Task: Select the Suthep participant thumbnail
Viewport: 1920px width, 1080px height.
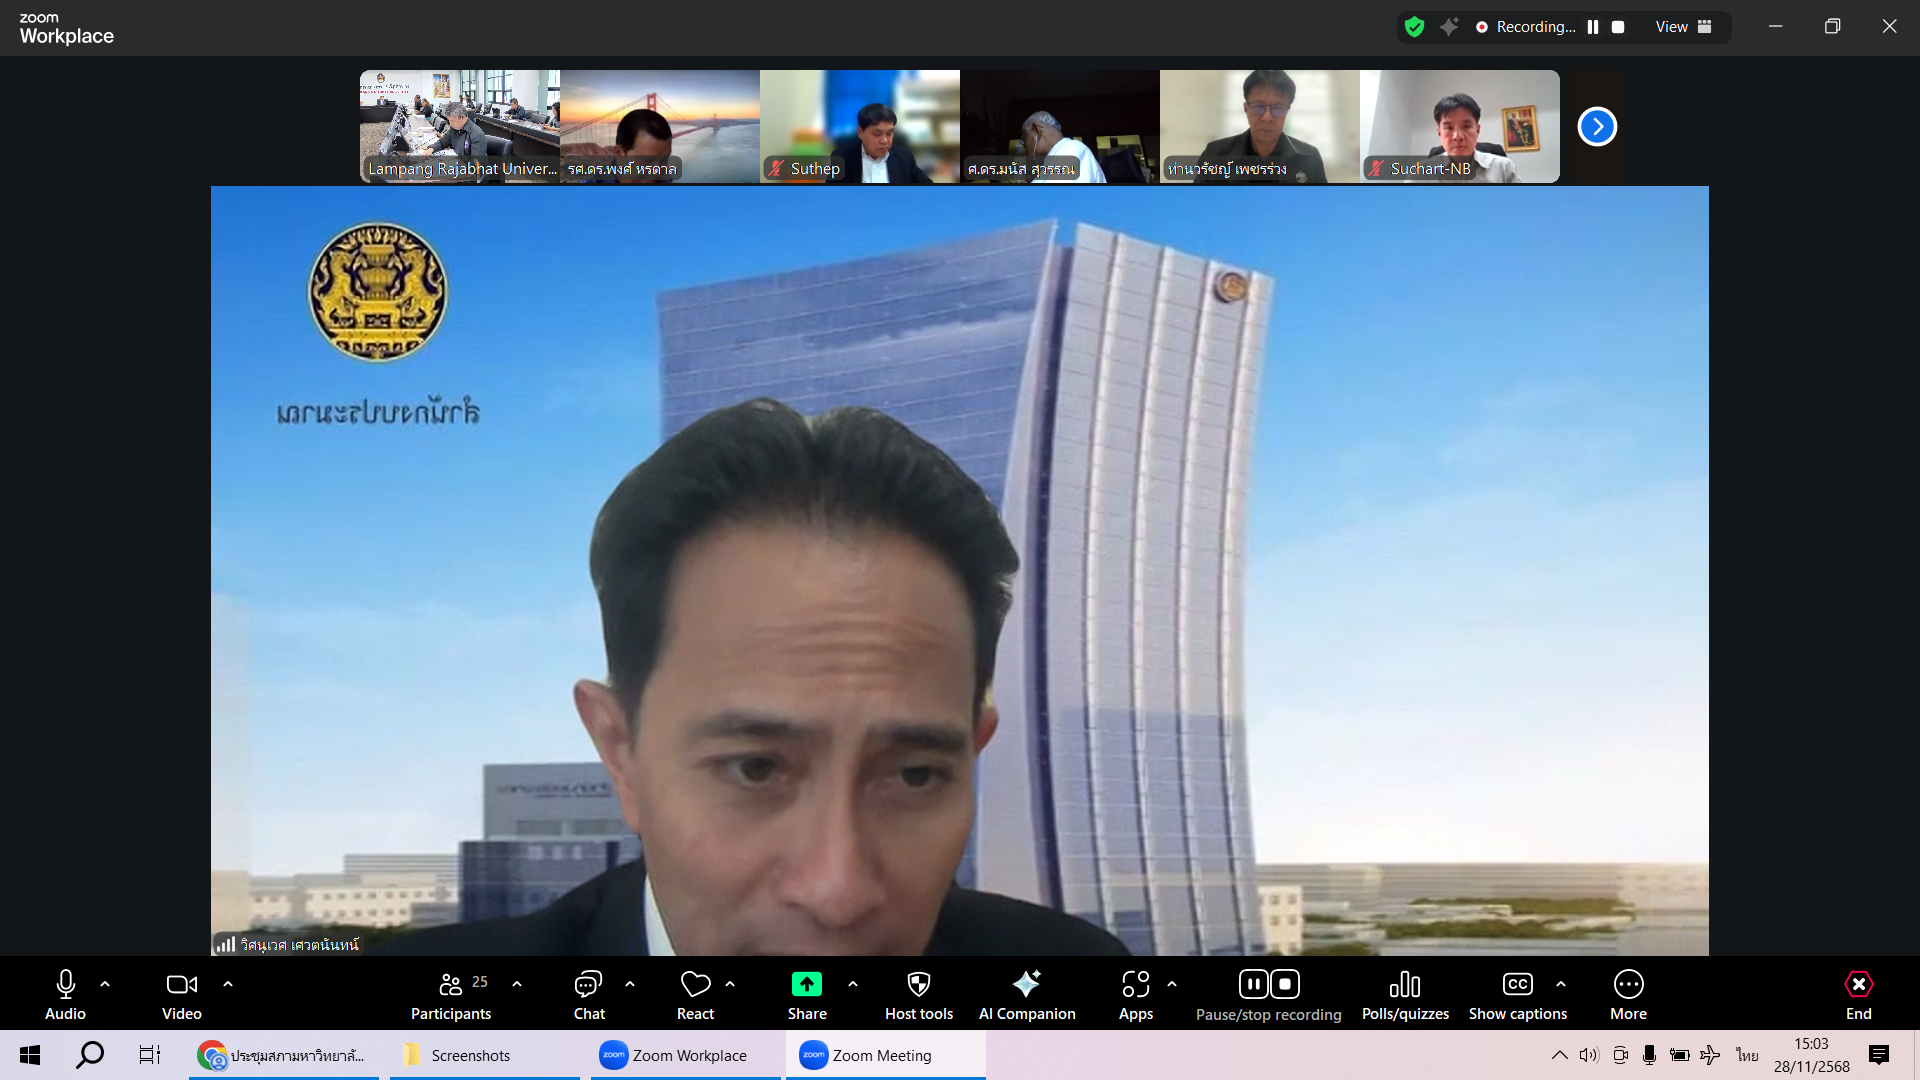Action: pyautogui.click(x=859, y=125)
